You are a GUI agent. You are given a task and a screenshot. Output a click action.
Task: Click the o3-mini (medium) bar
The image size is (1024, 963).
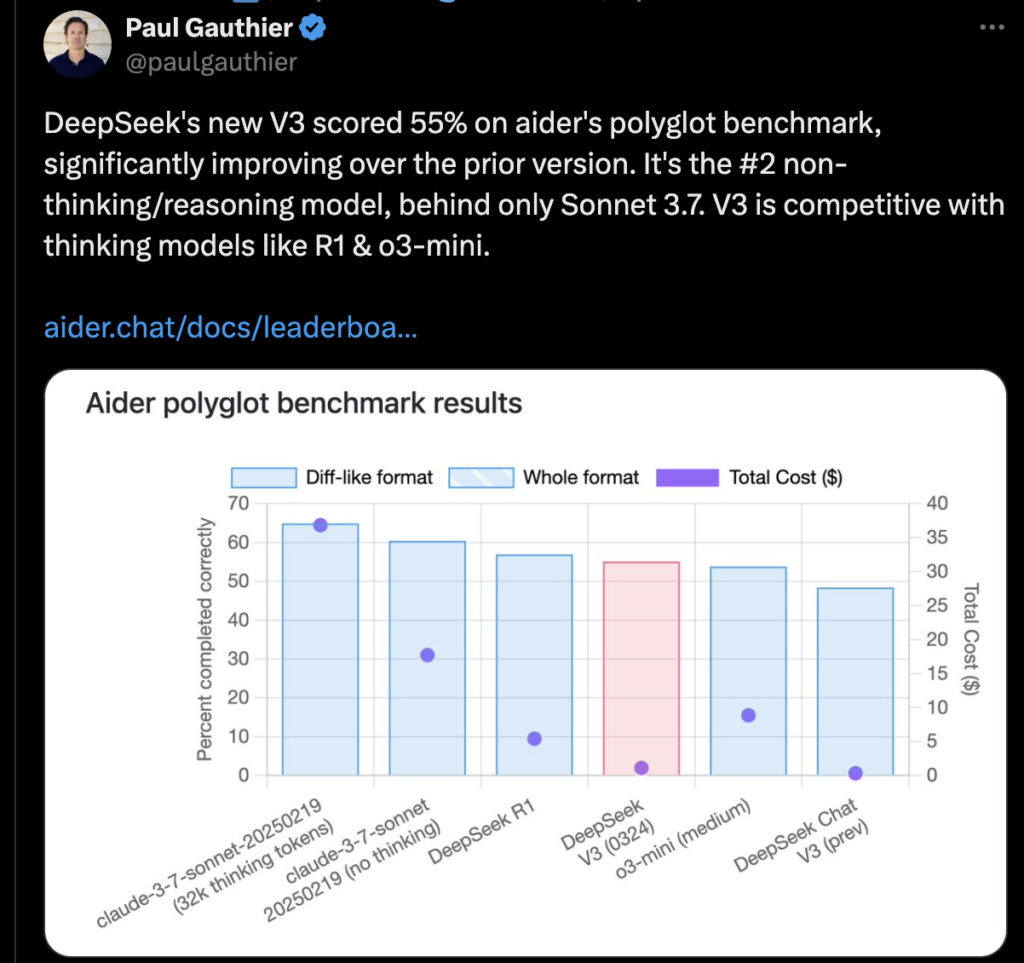[748, 671]
